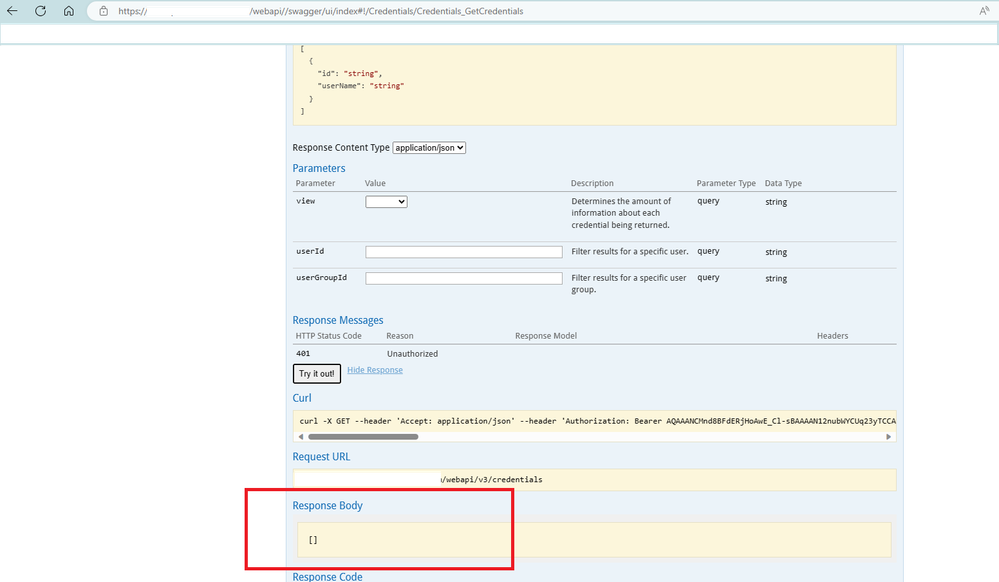
Task: Click the view parameter name
Action: pyautogui.click(x=306, y=201)
